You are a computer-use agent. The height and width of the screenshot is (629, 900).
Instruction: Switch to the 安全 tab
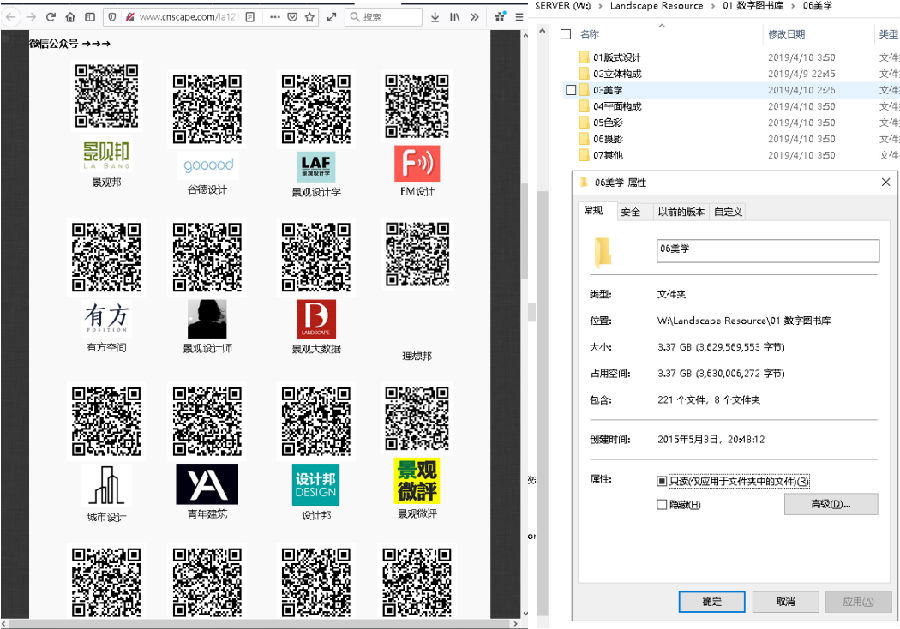point(630,211)
